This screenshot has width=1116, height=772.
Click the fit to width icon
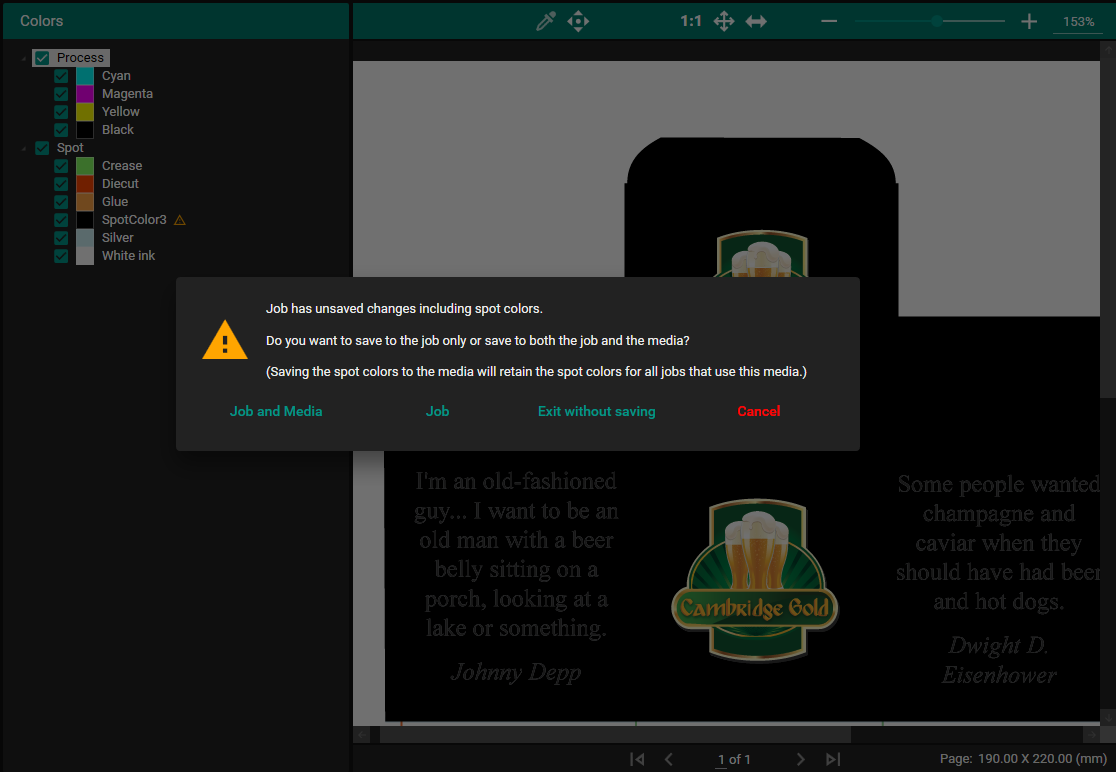tap(756, 21)
